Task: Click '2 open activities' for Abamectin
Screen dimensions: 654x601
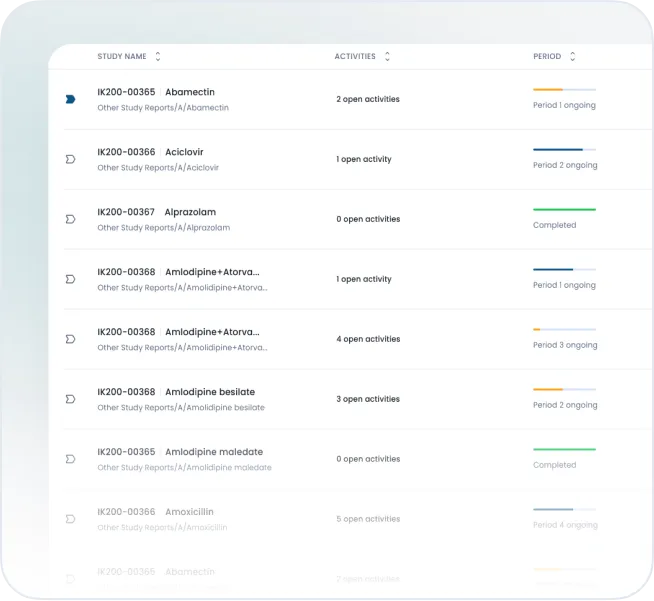Action: click(368, 99)
